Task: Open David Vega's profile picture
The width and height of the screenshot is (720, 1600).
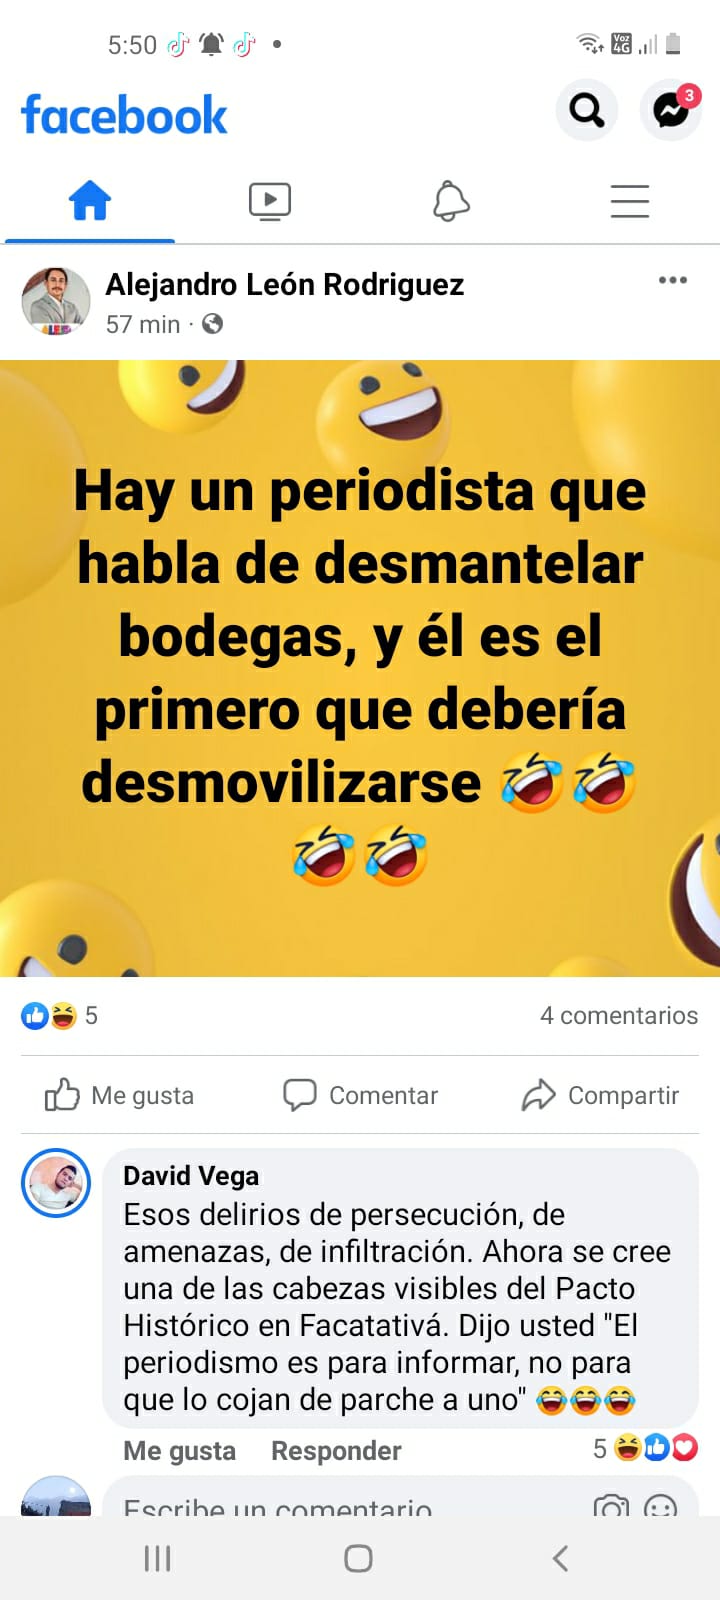Action: (x=56, y=1183)
